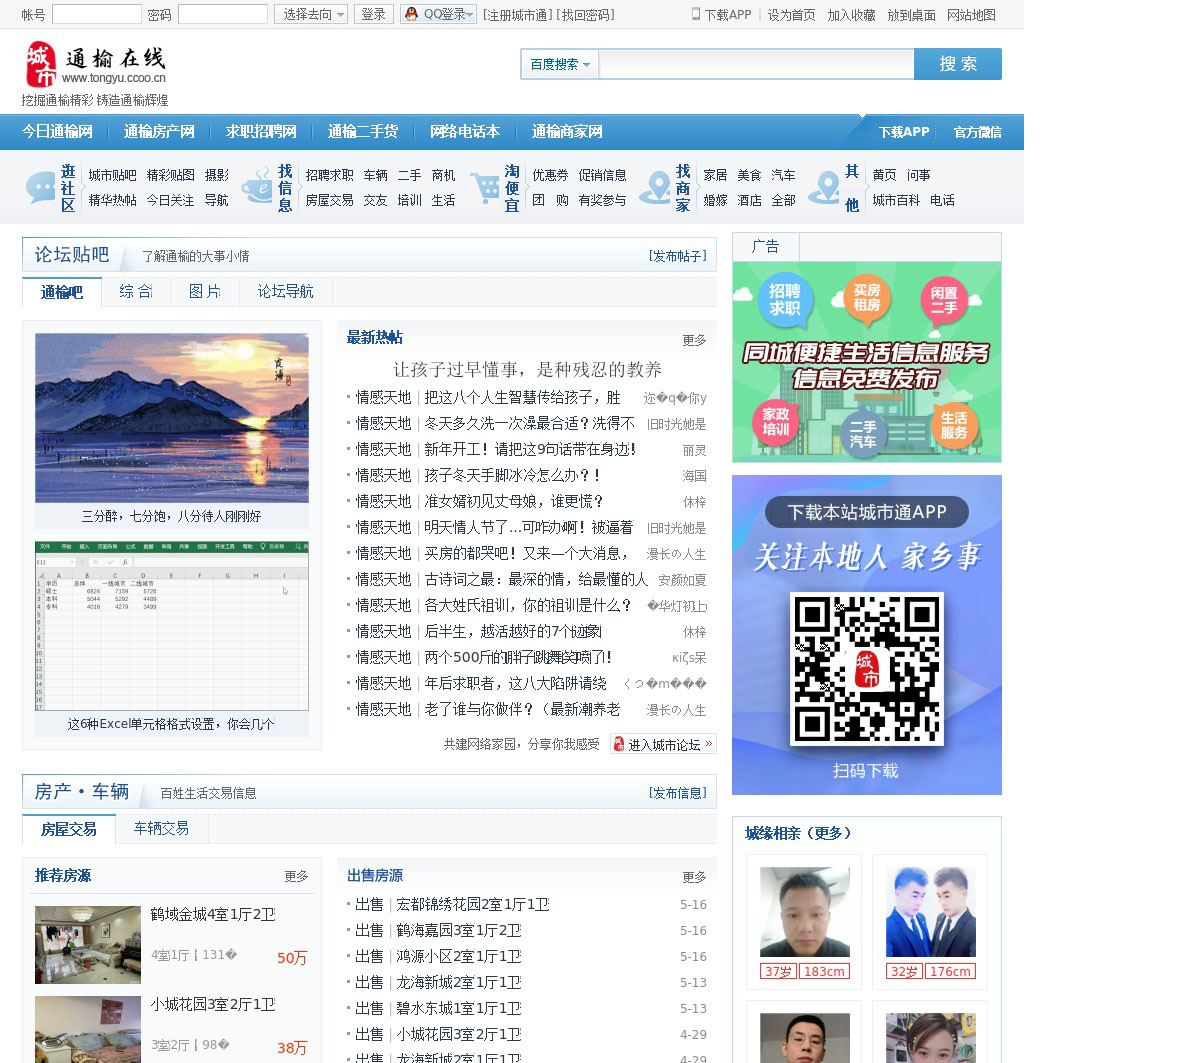Click the 逛社区 chat bubble icon

point(41,187)
